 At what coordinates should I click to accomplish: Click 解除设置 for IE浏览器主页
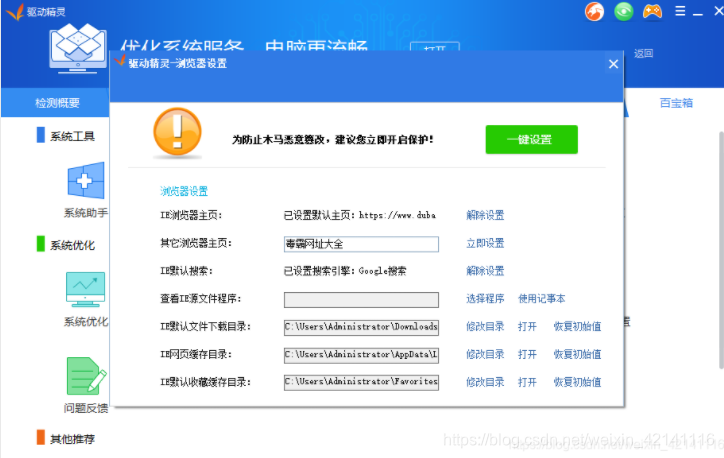pyautogui.click(x=485, y=215)
